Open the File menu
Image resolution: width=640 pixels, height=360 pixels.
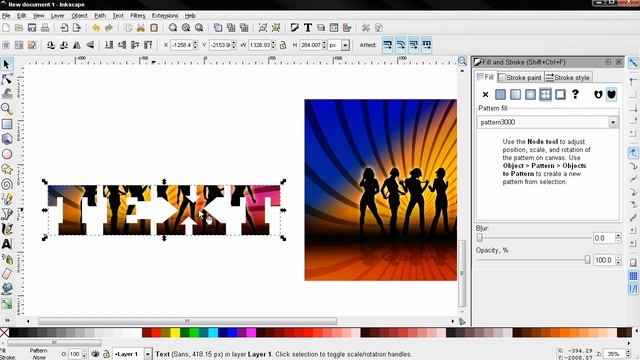point(6,16)
